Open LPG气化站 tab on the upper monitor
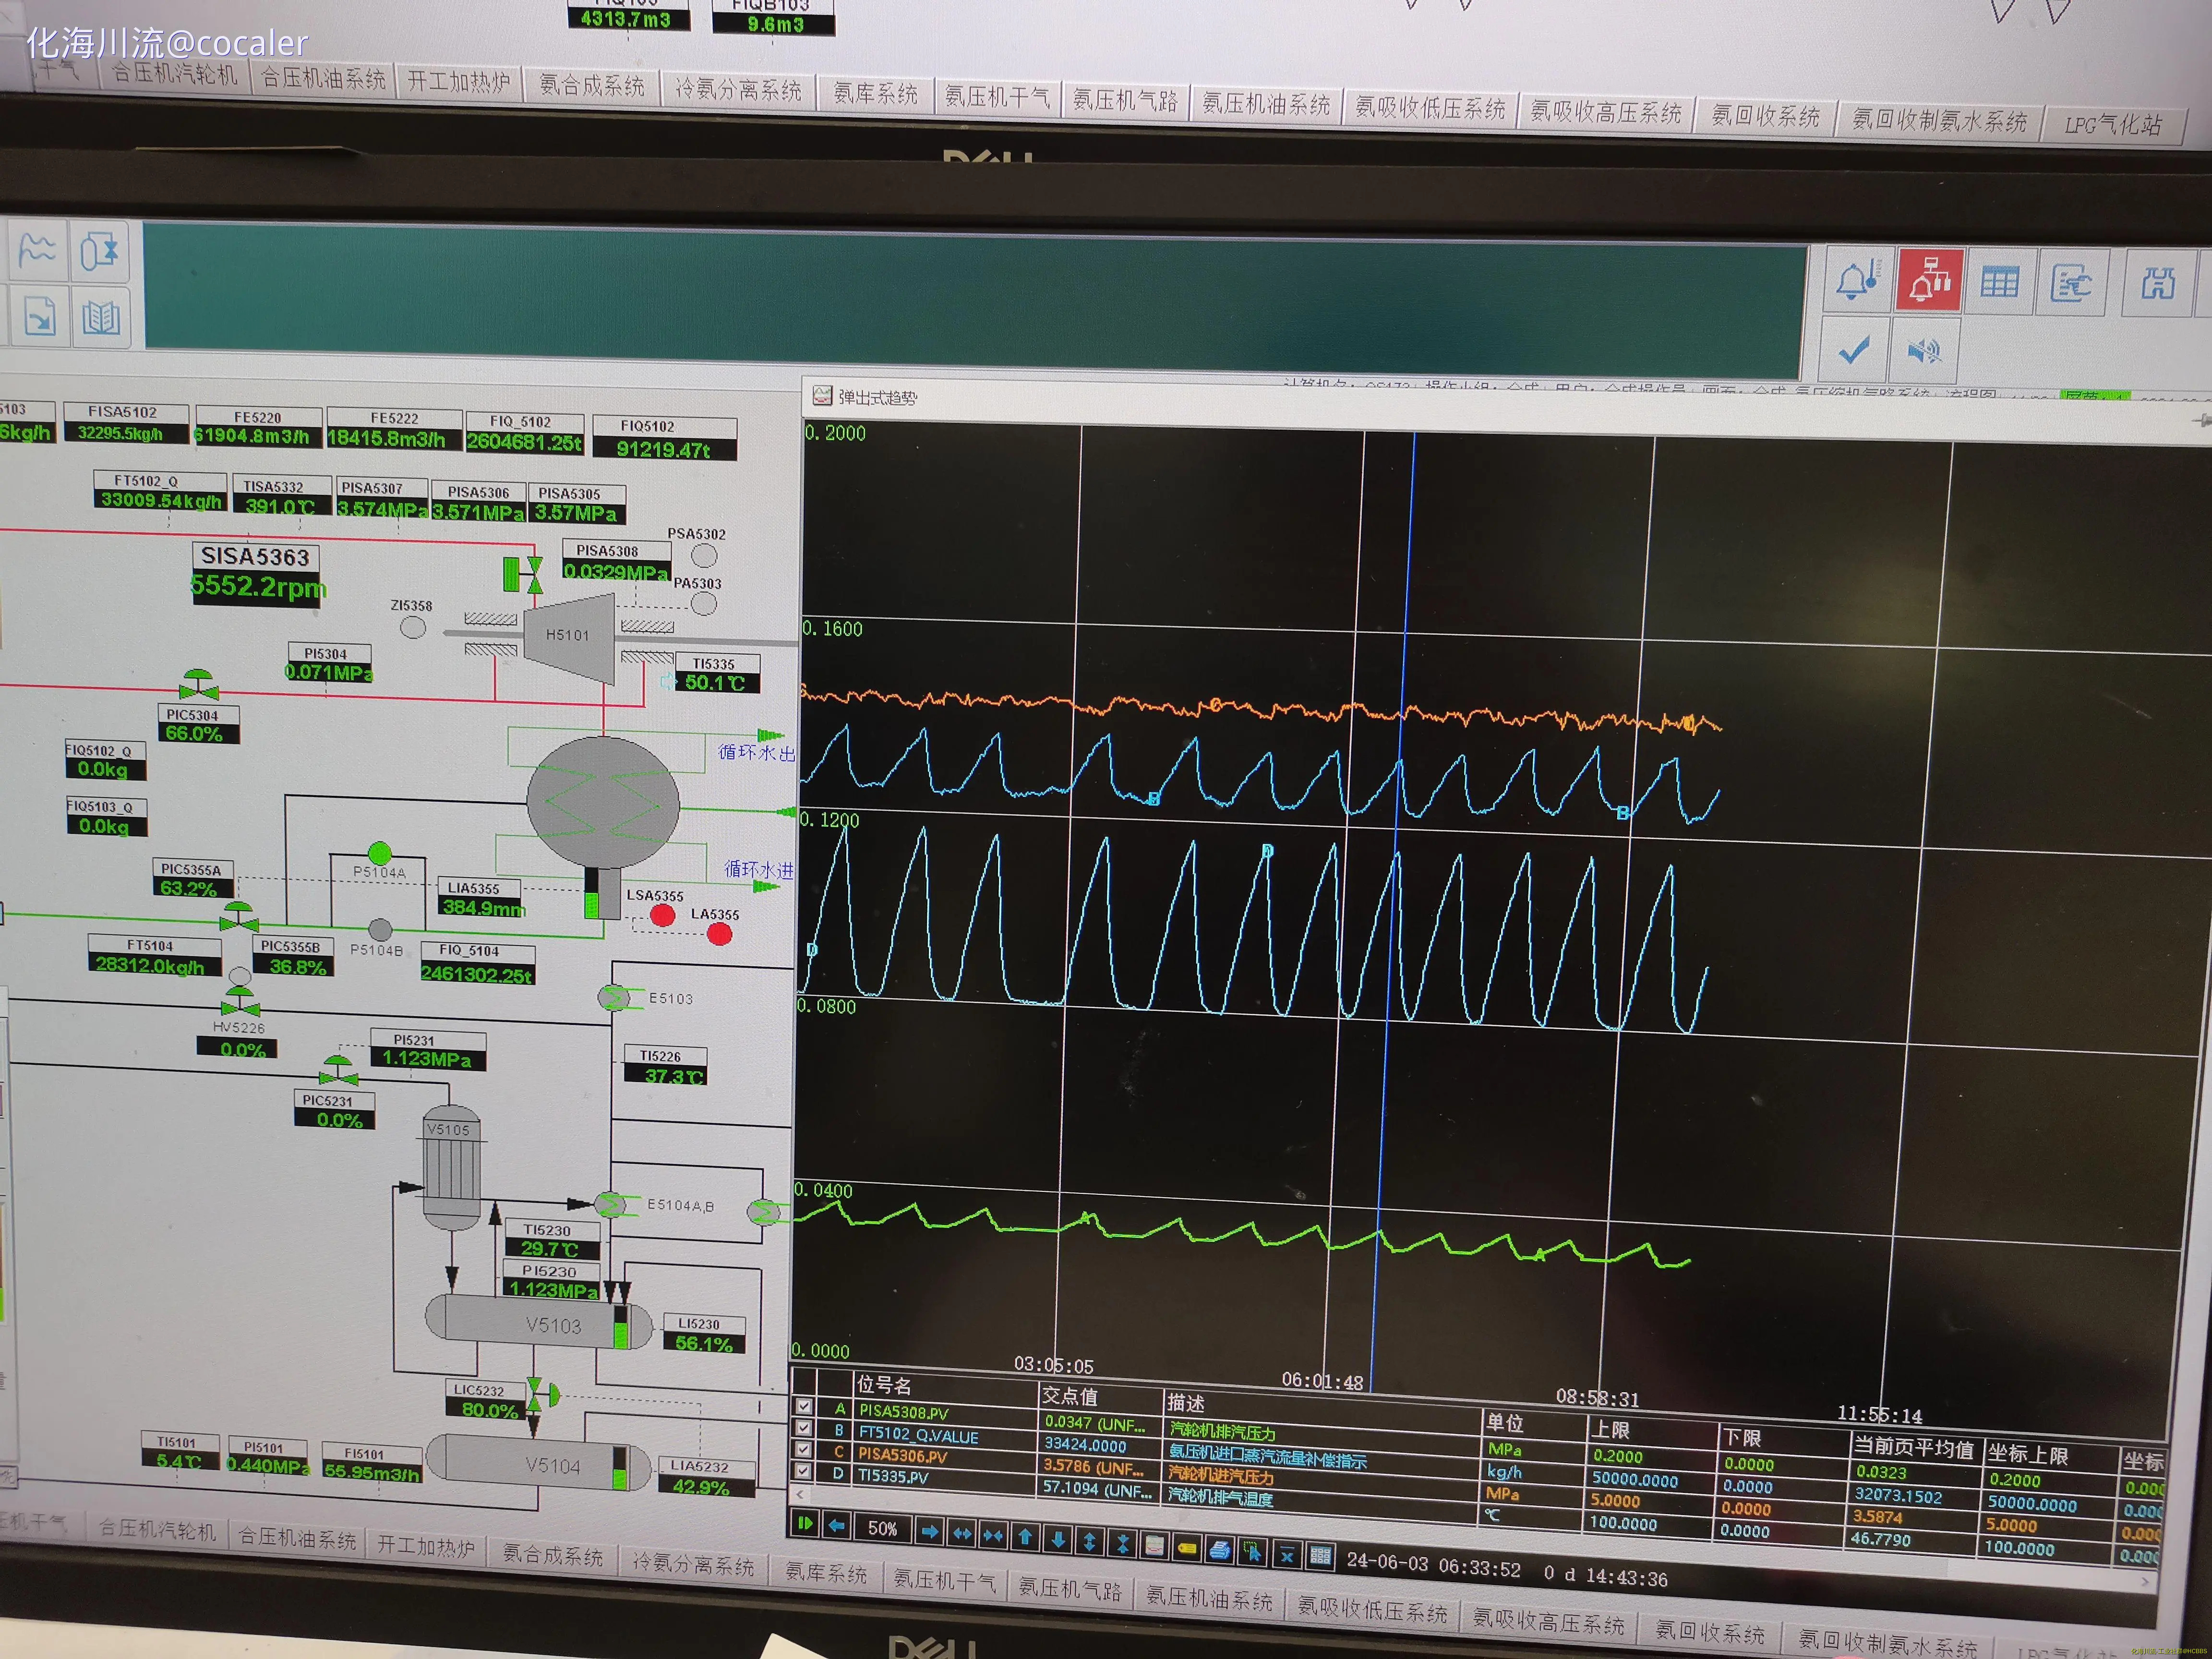The image size is (2212, 1659). (2112, 125)
